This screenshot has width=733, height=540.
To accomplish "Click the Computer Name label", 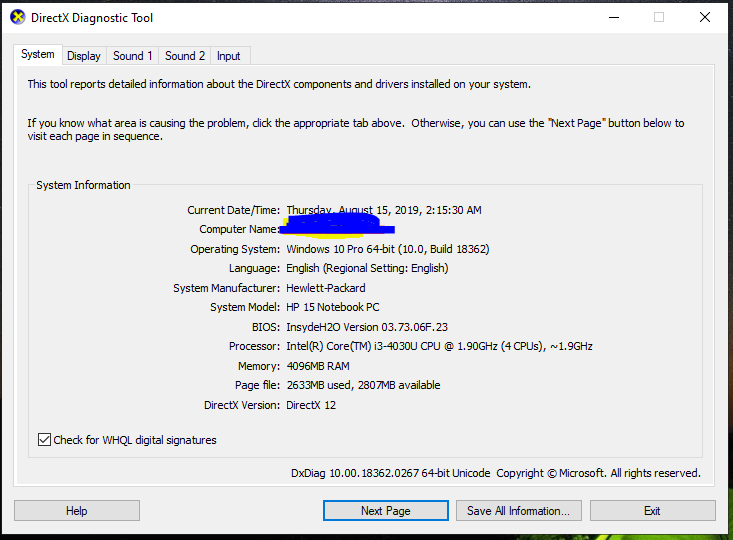I will [239, 230].
